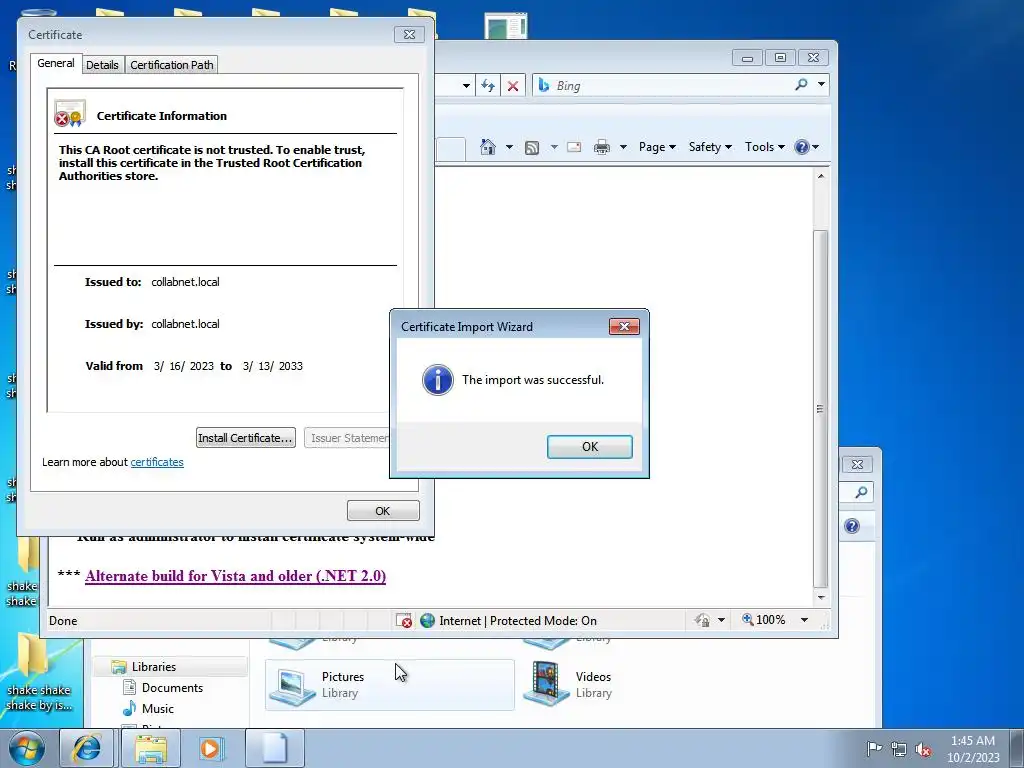Click the scroll up arrow in IE
The height and width of the screenshot is (768, 1024).
(821, 176)
